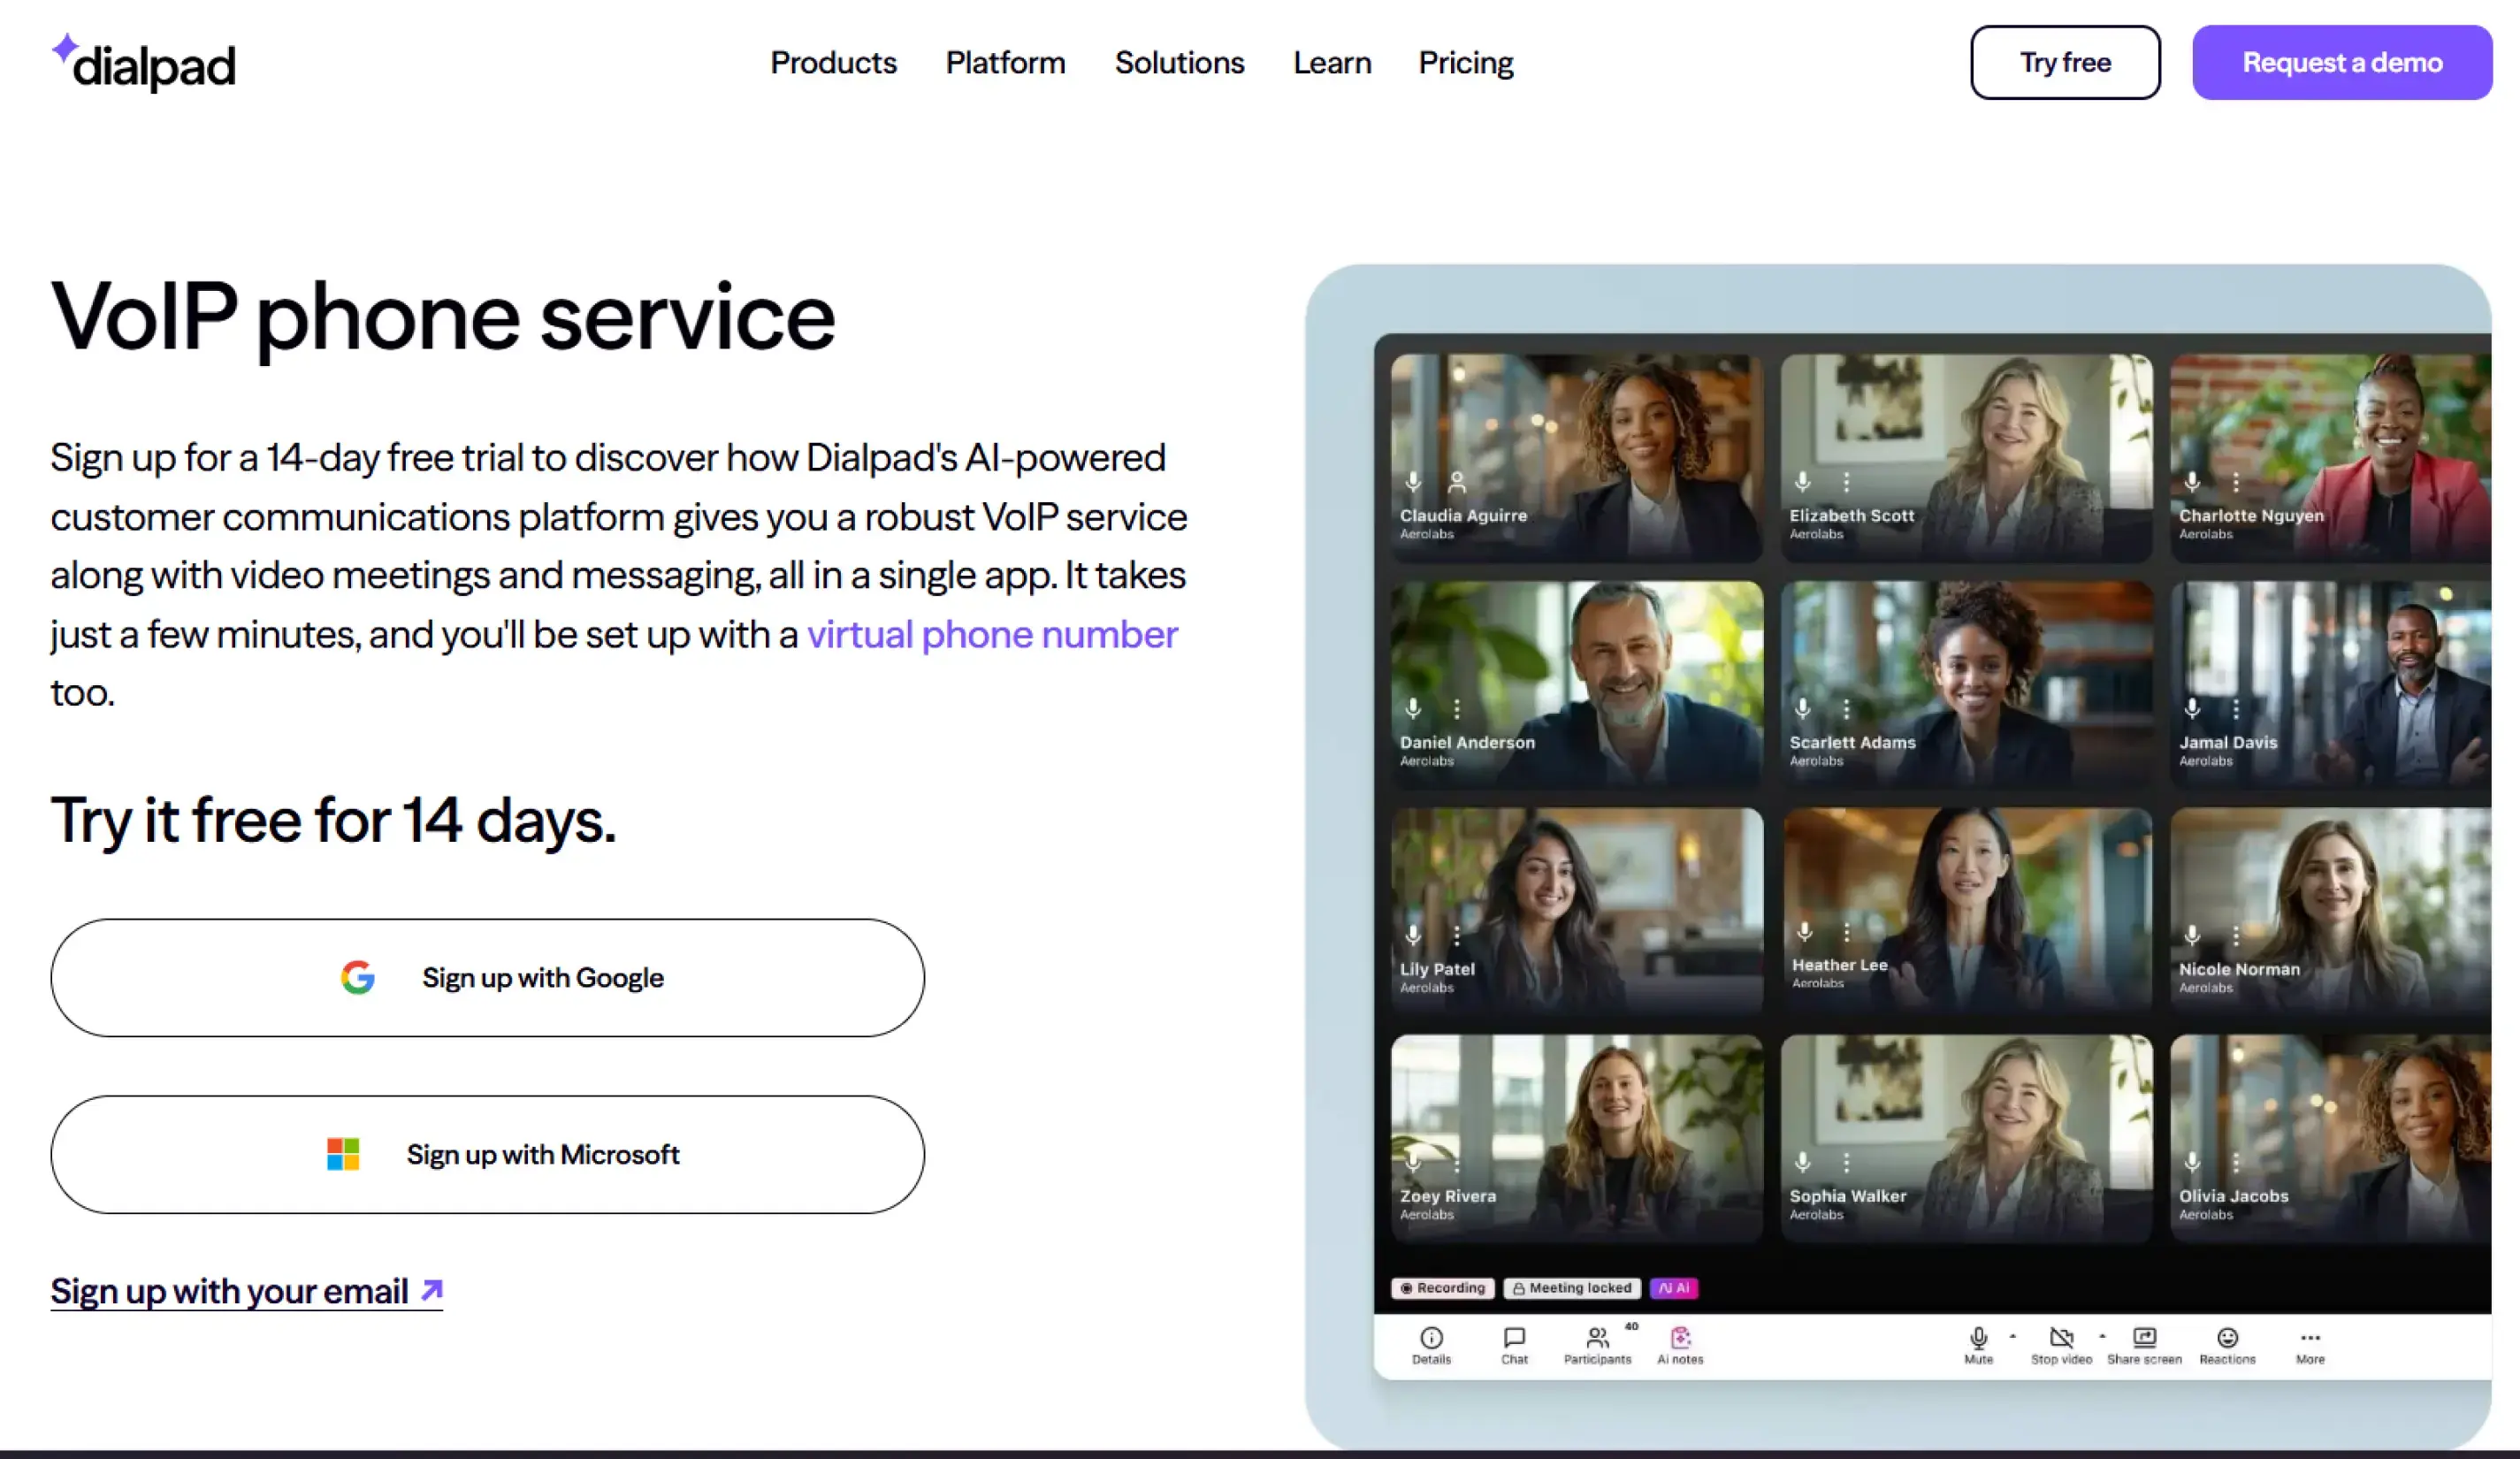
Task: Open the Solutions menu
Action: (x=1179, y=62)
